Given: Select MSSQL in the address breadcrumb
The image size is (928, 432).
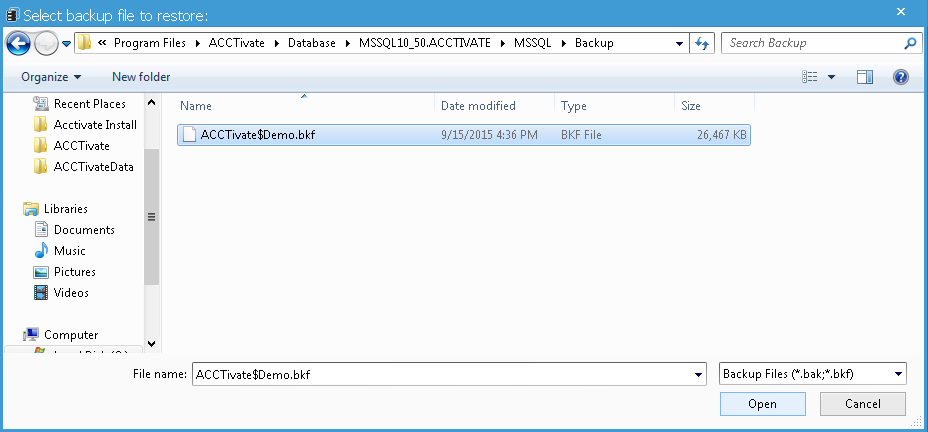Looking at the screenshot, I should [533, 43].
